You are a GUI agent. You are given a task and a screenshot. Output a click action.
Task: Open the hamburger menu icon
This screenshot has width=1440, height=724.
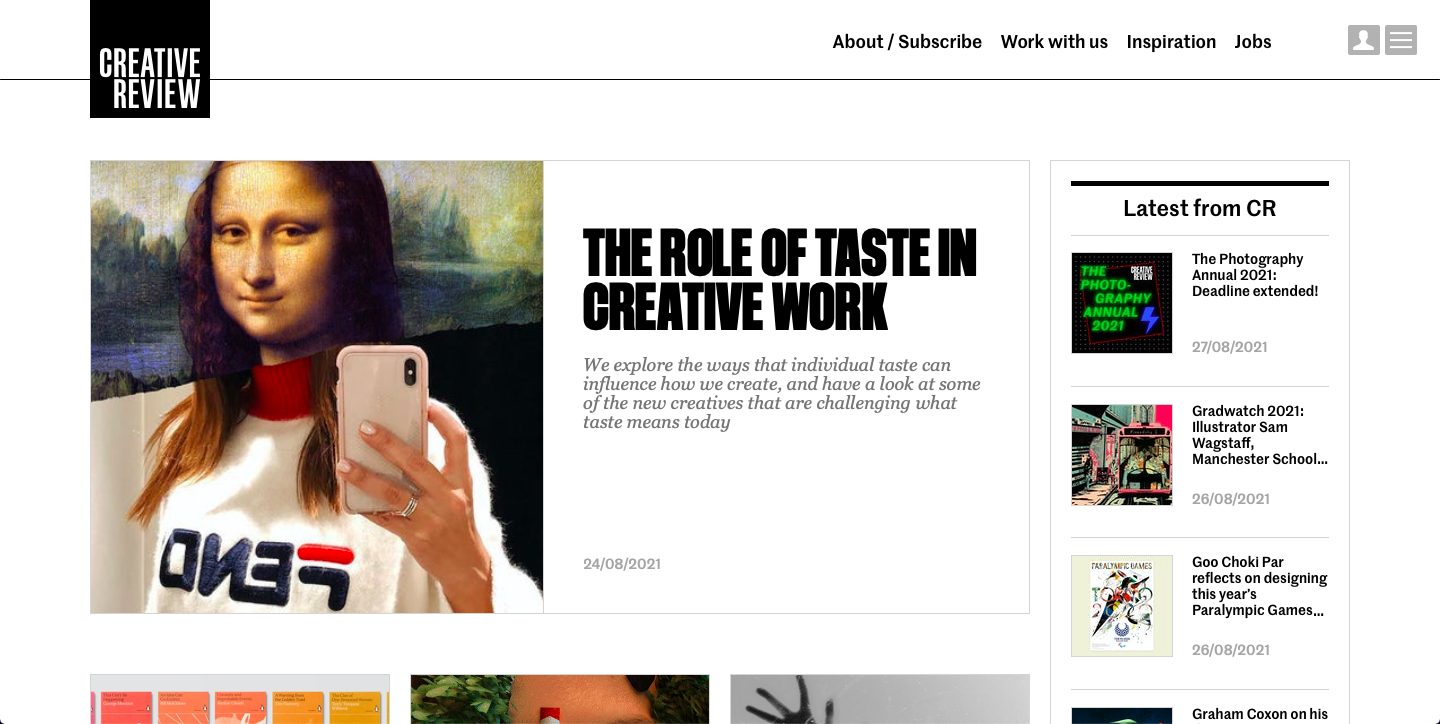[x=1401, y=40]
